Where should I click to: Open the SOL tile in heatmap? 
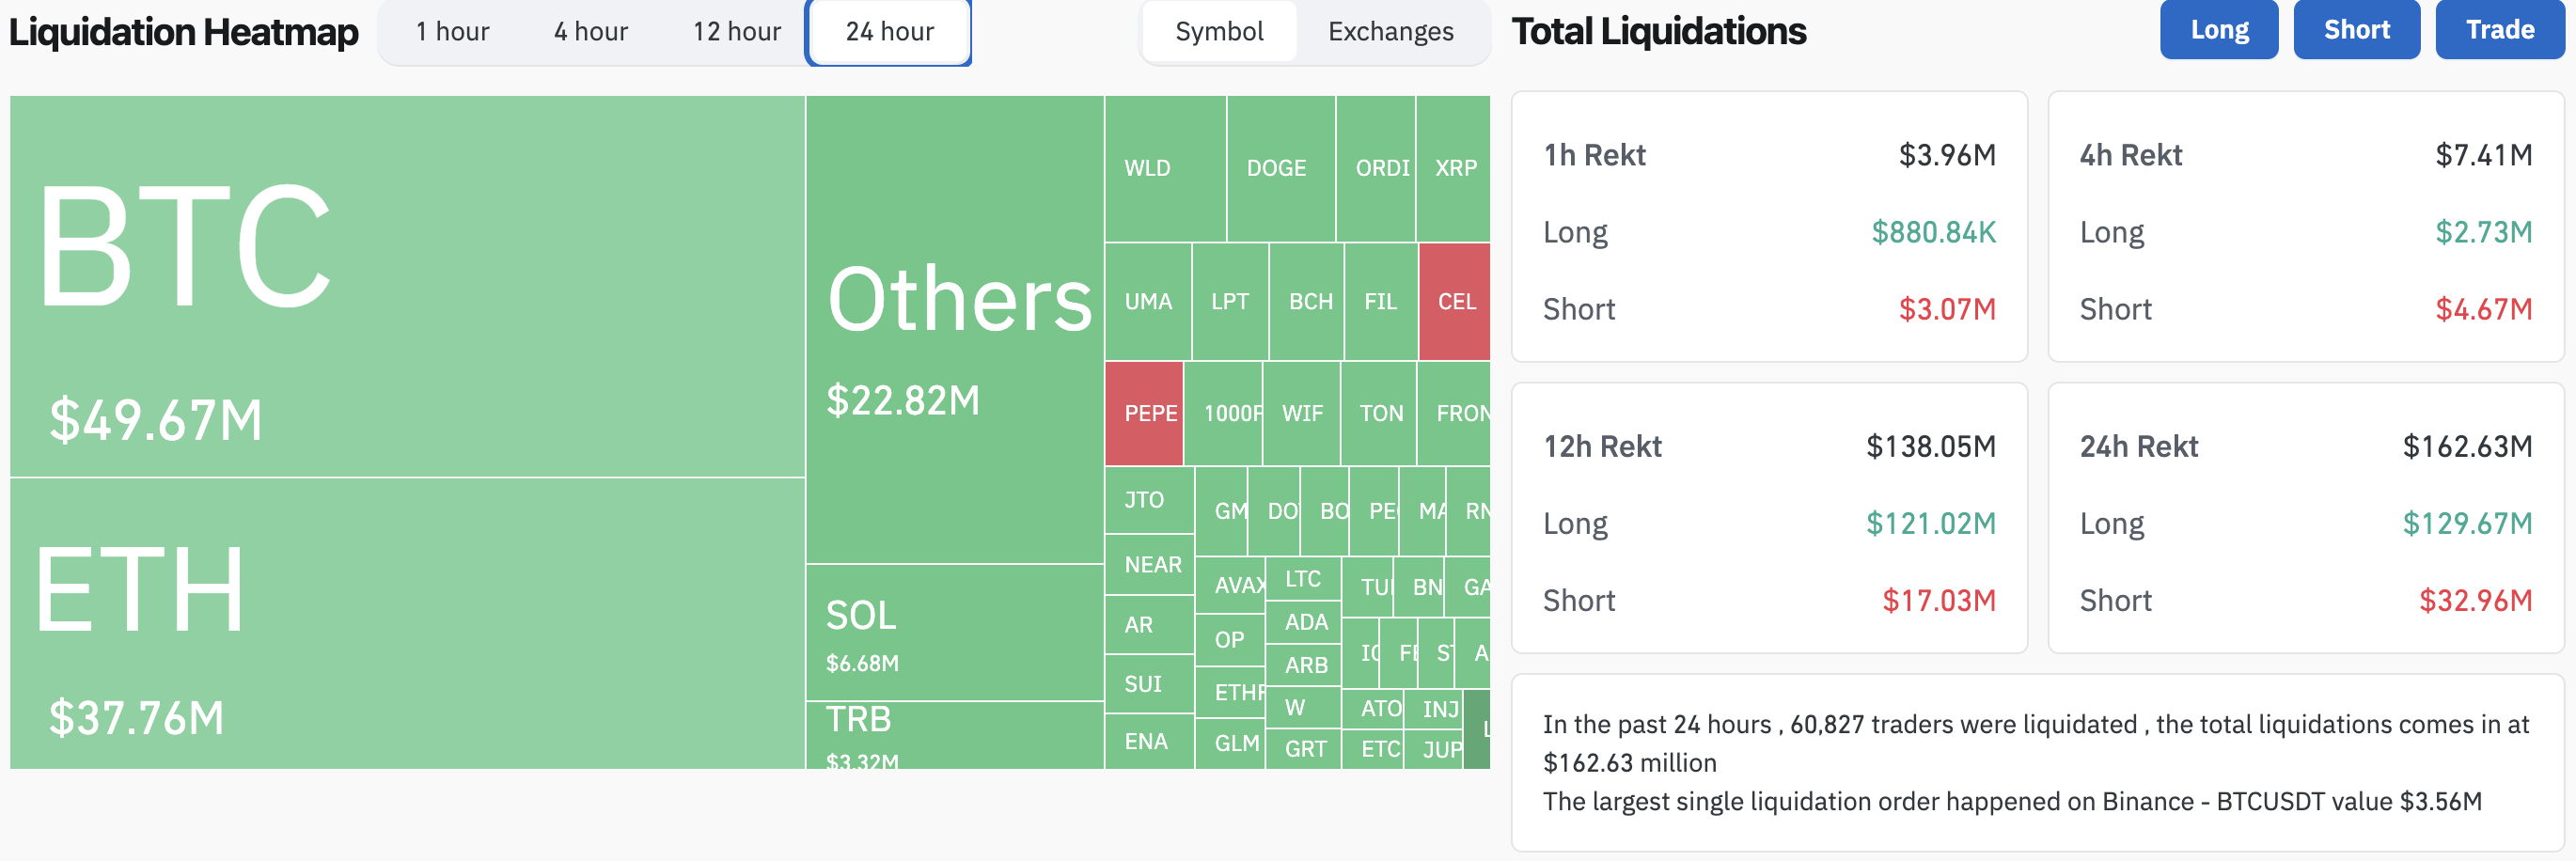954,633
